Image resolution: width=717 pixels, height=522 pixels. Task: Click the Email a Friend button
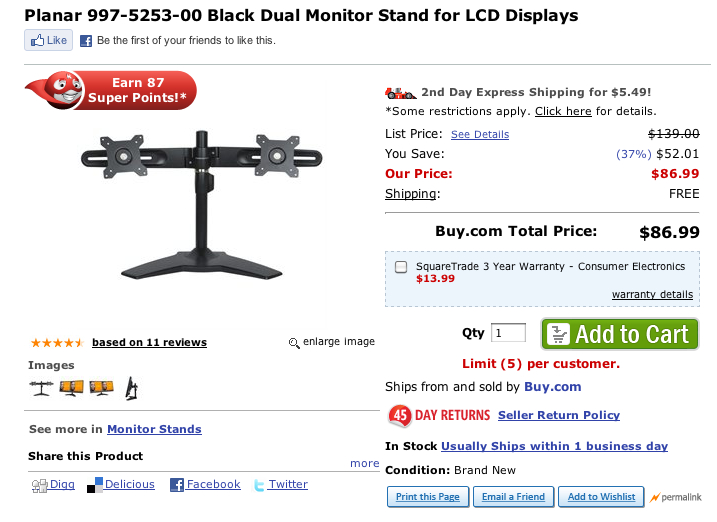(513, 497)
